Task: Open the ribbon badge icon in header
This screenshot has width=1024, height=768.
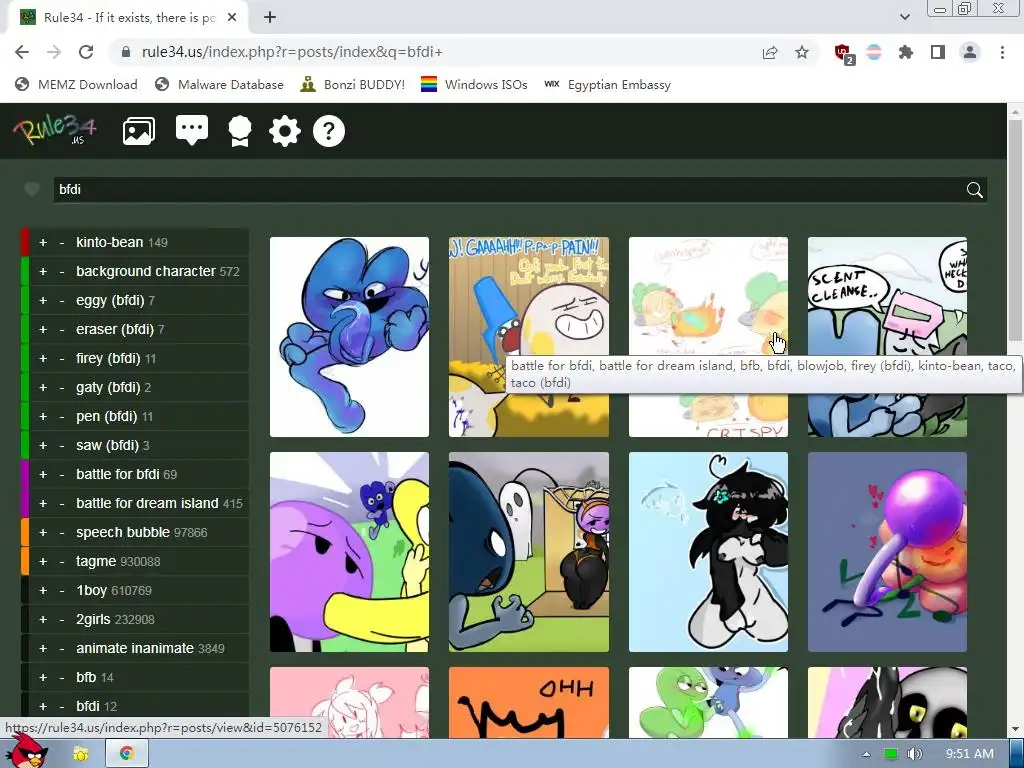Action: [240, 131]
